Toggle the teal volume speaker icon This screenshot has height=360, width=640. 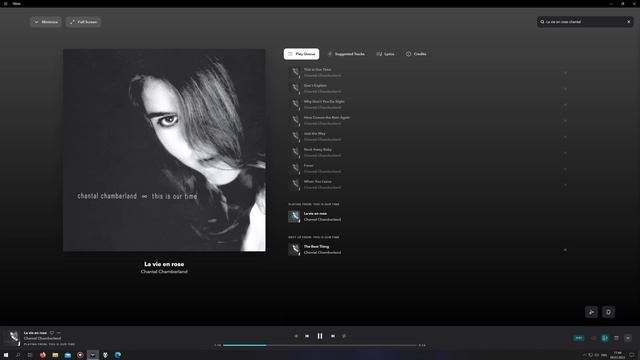(605, 338)
